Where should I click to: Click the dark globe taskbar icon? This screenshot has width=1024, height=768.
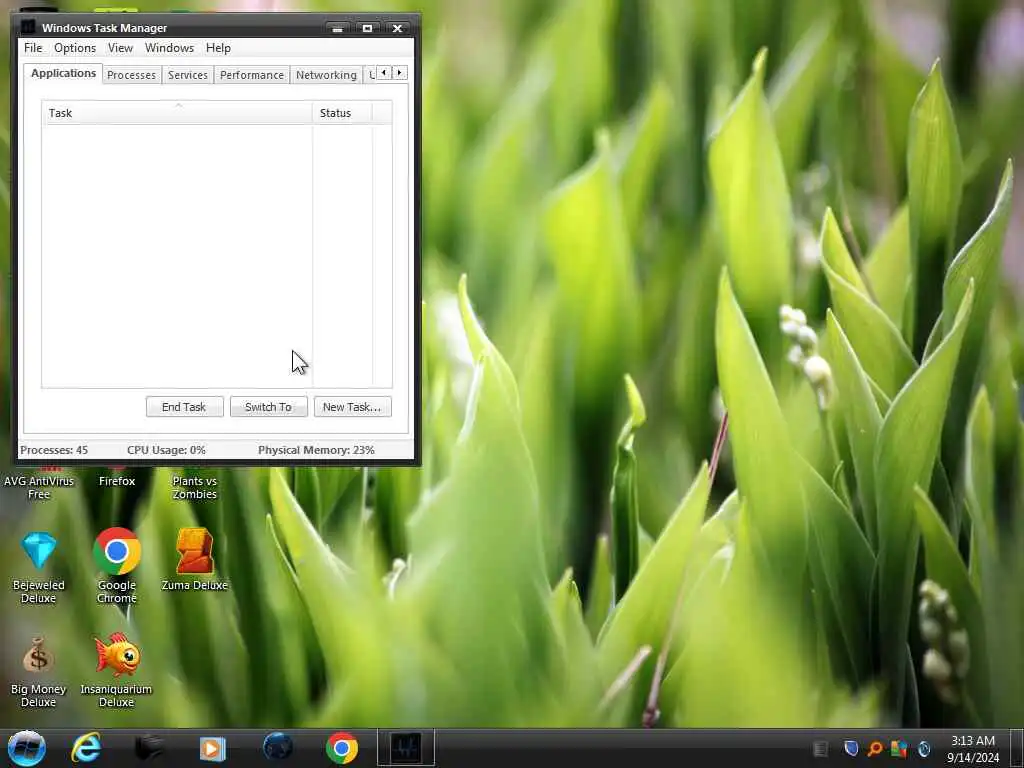click(x=278, y=748)
